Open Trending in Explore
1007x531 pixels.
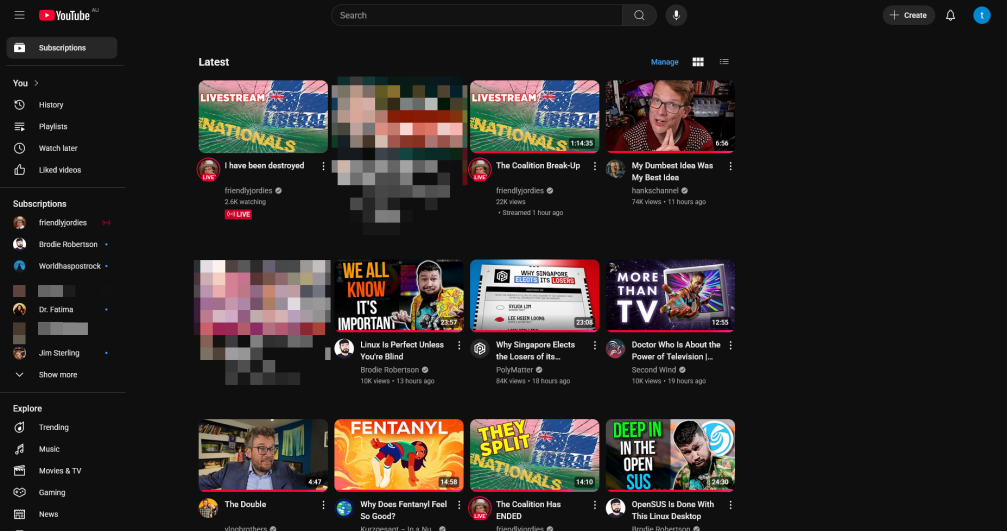(x=62, y=427)
